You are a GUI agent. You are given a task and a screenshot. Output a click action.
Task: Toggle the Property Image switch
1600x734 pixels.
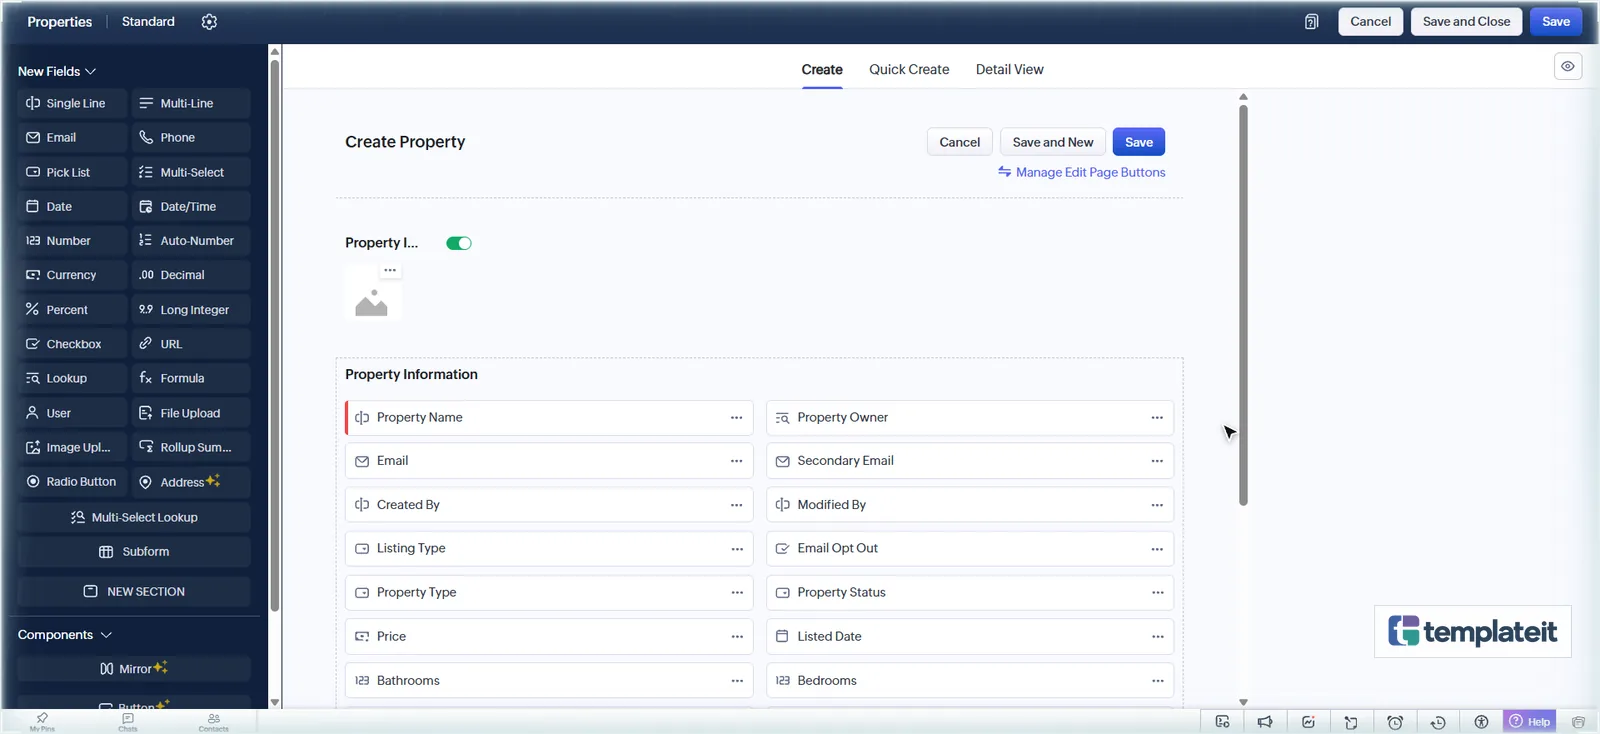459,243
